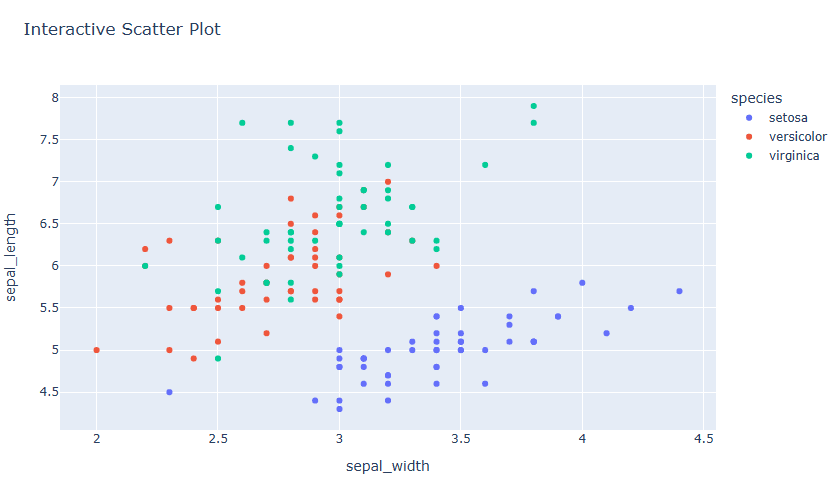Click the "Interactive Scatter Plot" title
This screenshot has height=492, width=836.
pyautogui.click(x=122, y=30)
